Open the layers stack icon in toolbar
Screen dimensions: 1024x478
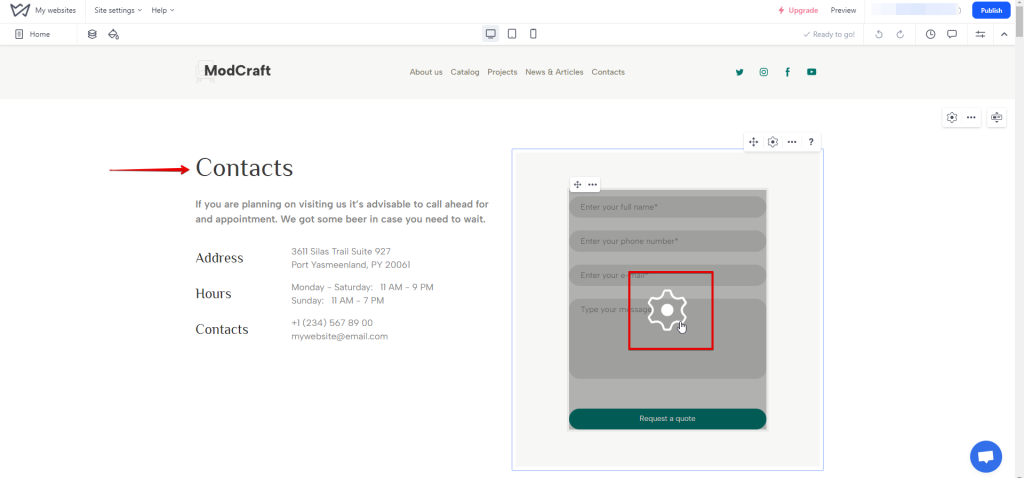[92, 34]
